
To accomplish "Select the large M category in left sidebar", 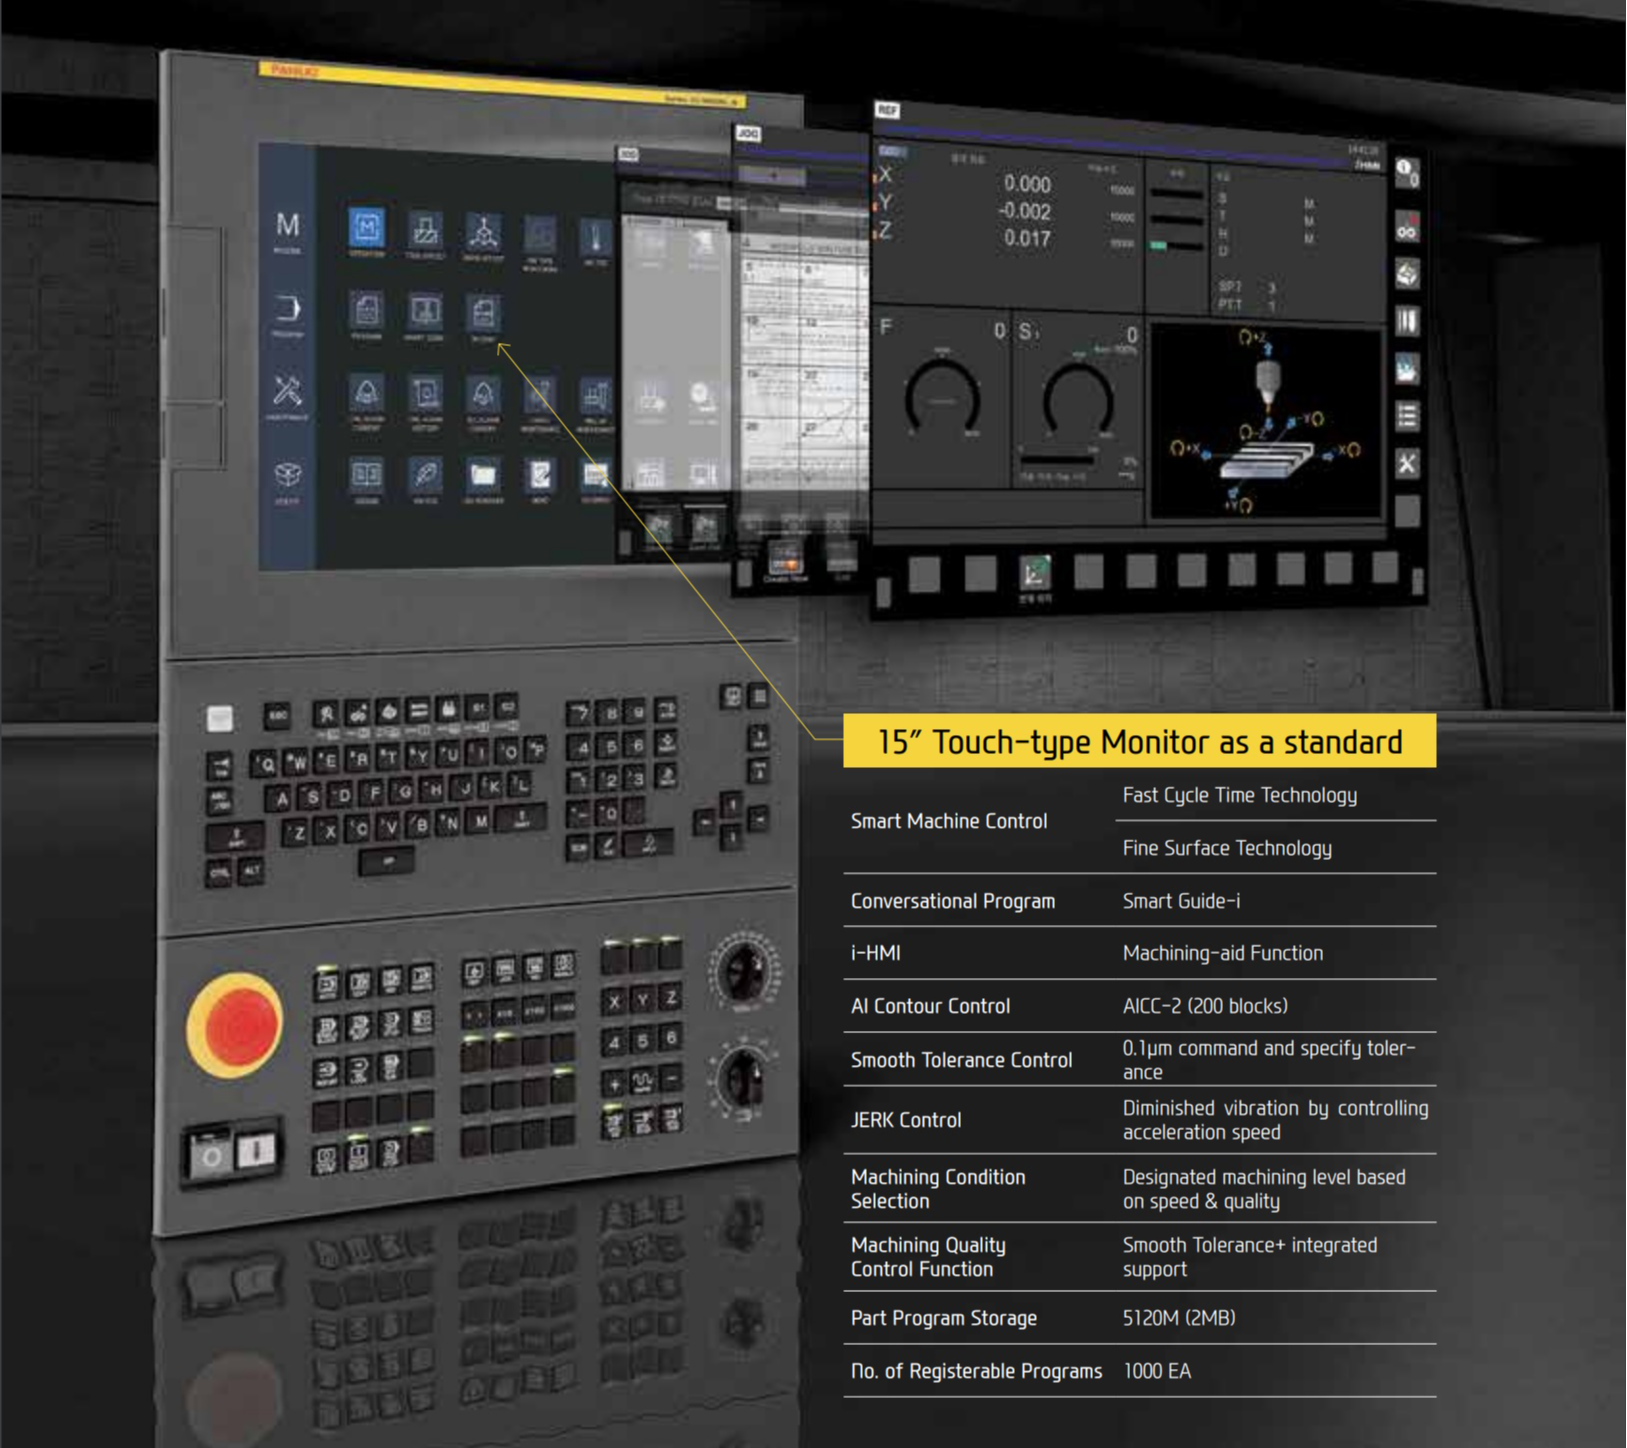I will [x=288, y=226].
